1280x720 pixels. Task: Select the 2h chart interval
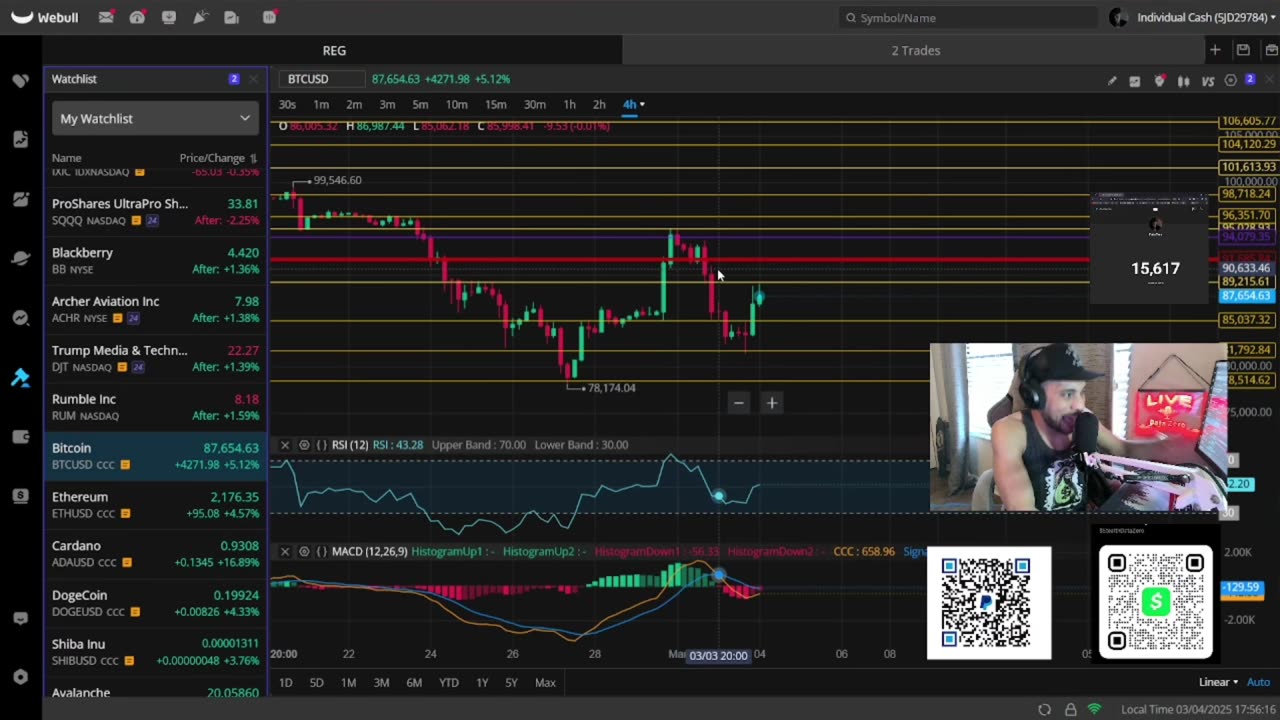click(x=599, y=104)
